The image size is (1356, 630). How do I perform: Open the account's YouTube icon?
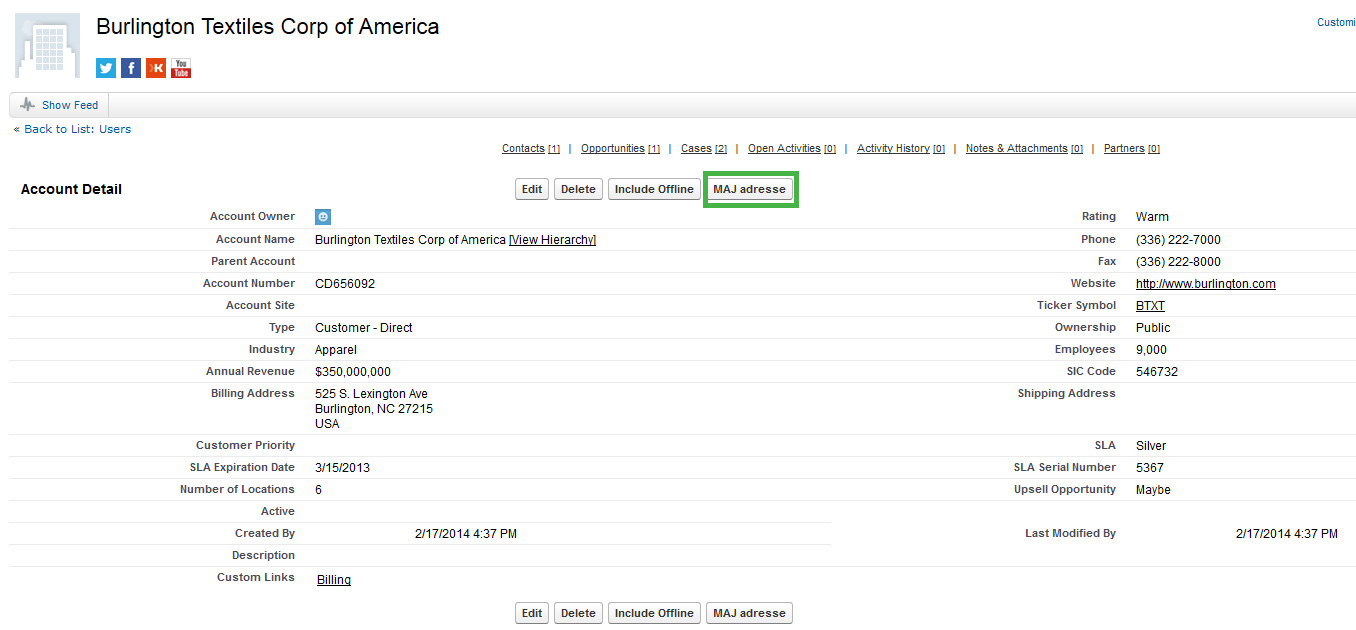click(x=181, y=68)
